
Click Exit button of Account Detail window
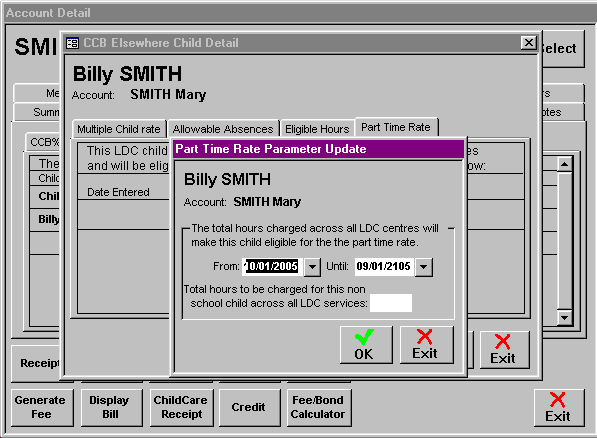pos(559,408)
